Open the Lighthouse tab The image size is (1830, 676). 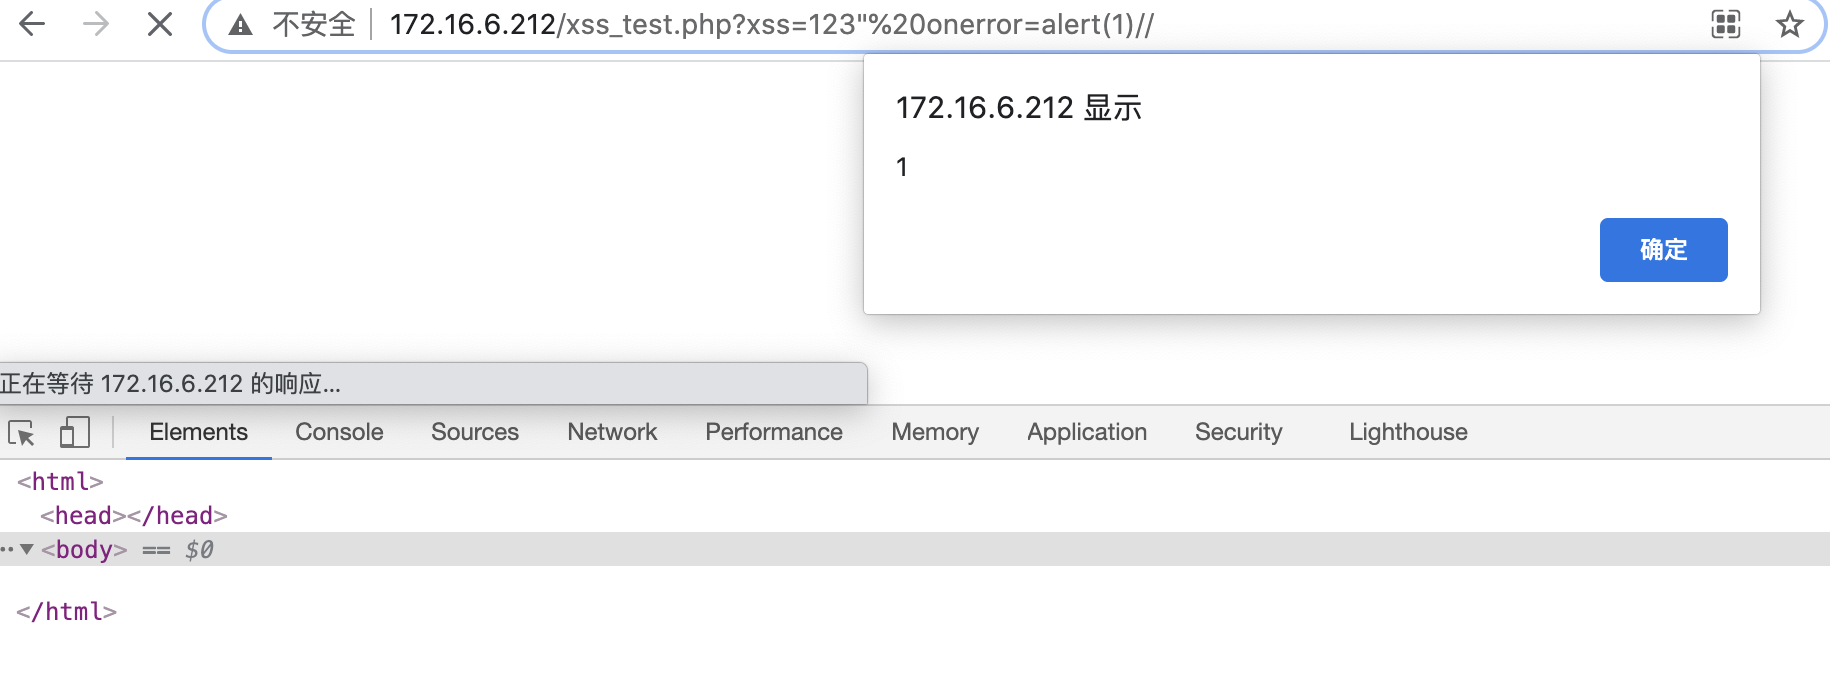point(1408,432)
